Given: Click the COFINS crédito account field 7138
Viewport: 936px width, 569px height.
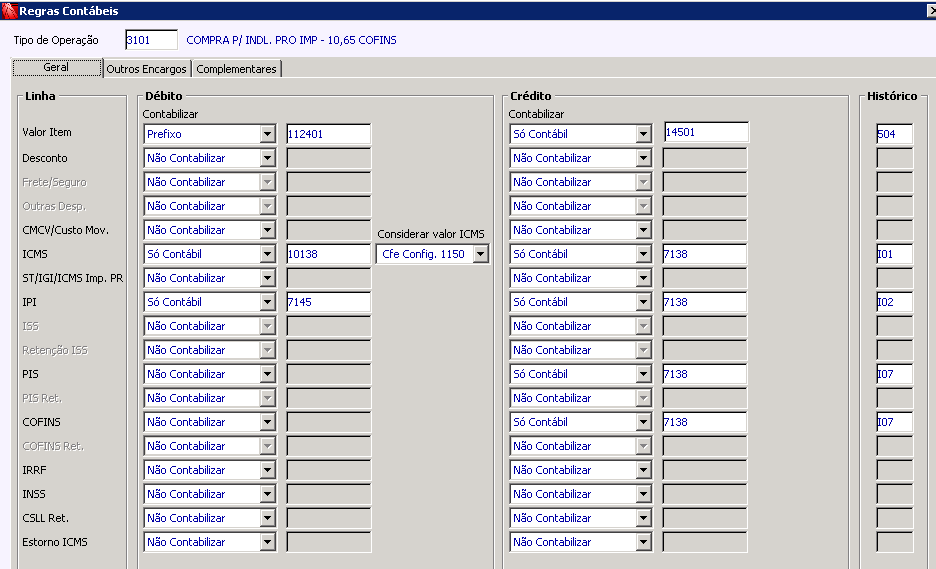Looking at the screenshot, I should point(704,422).
